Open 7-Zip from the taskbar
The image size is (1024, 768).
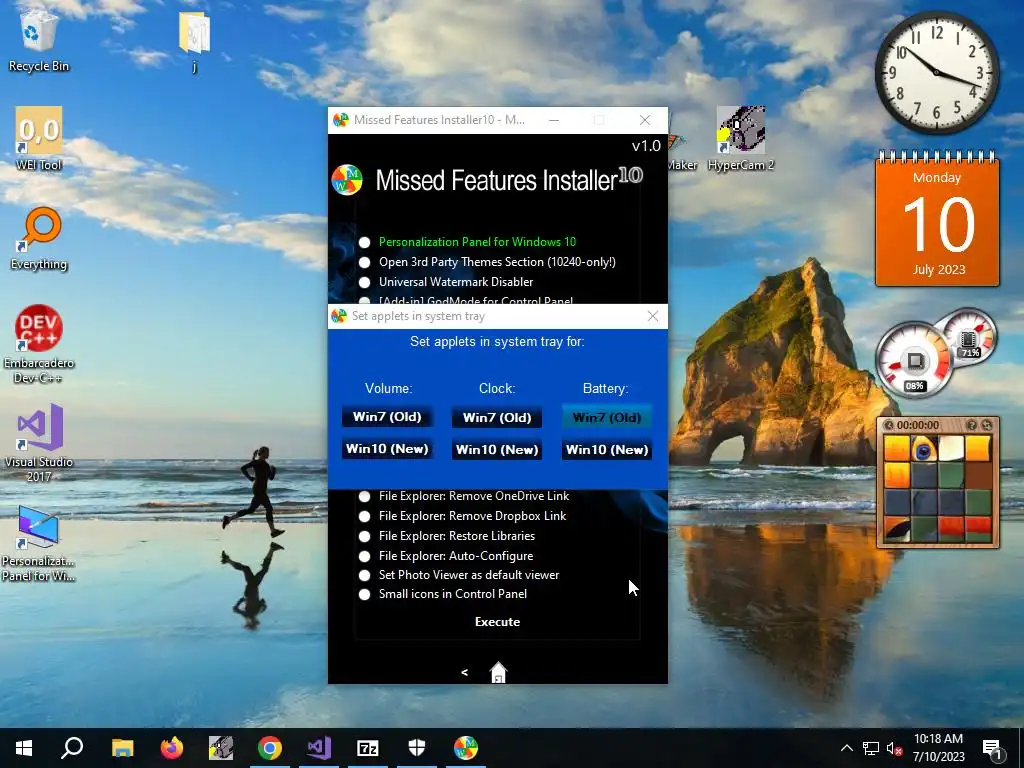click(x=368, y=748)
